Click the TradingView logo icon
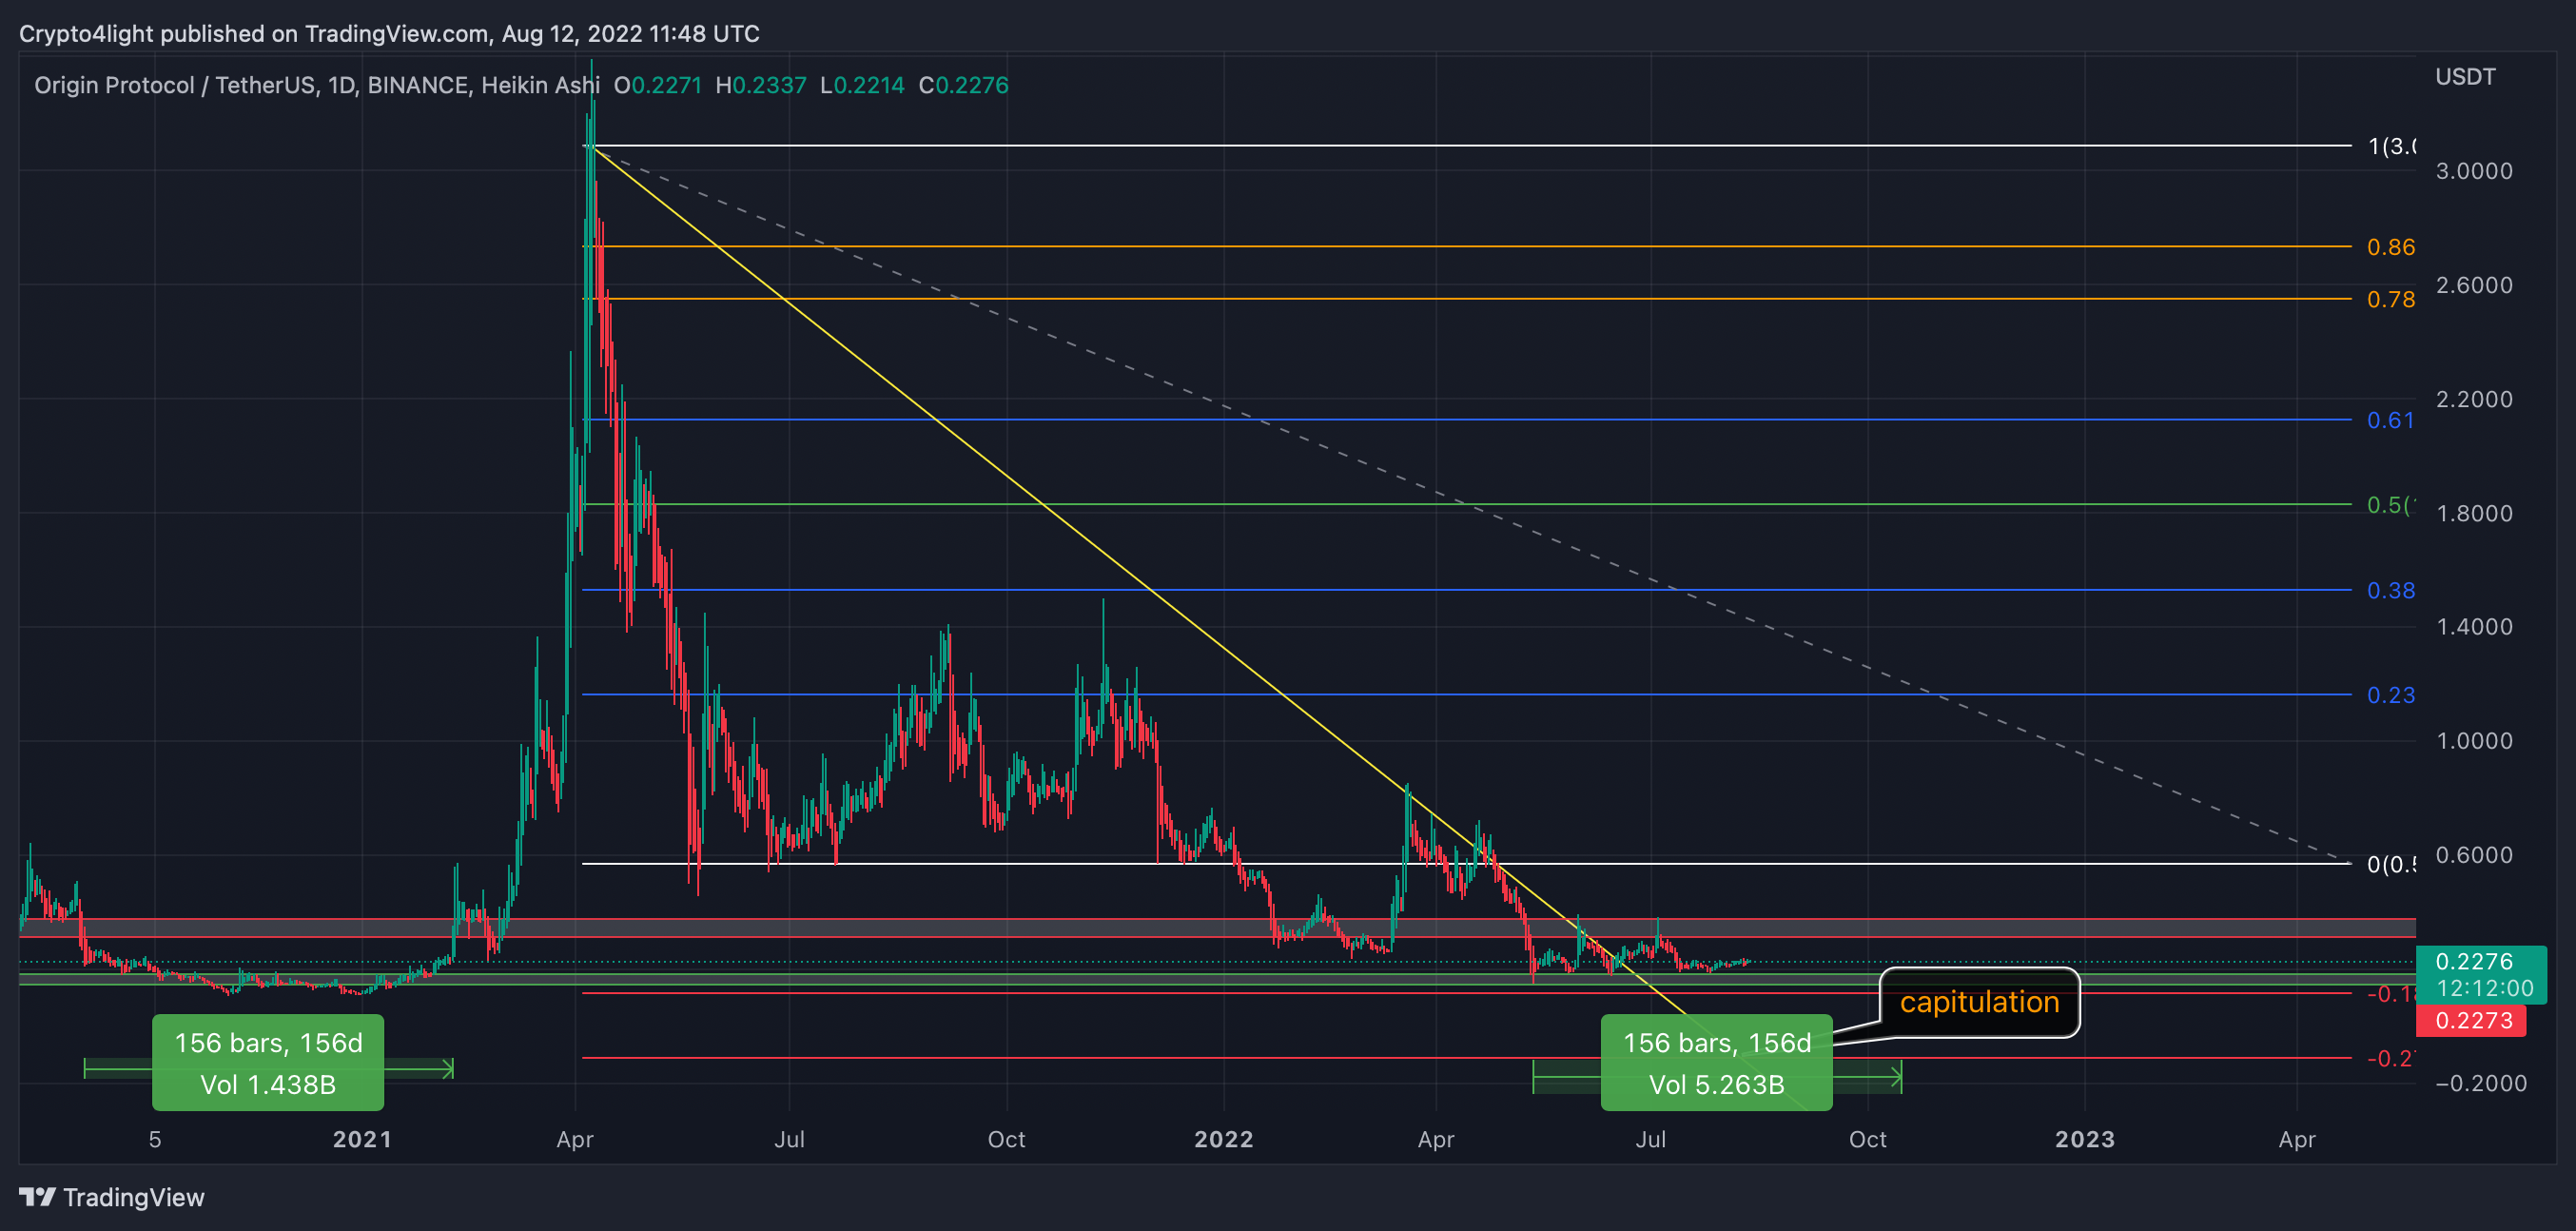This screenshot has height=1231, width=2576. coord(37,1197)
